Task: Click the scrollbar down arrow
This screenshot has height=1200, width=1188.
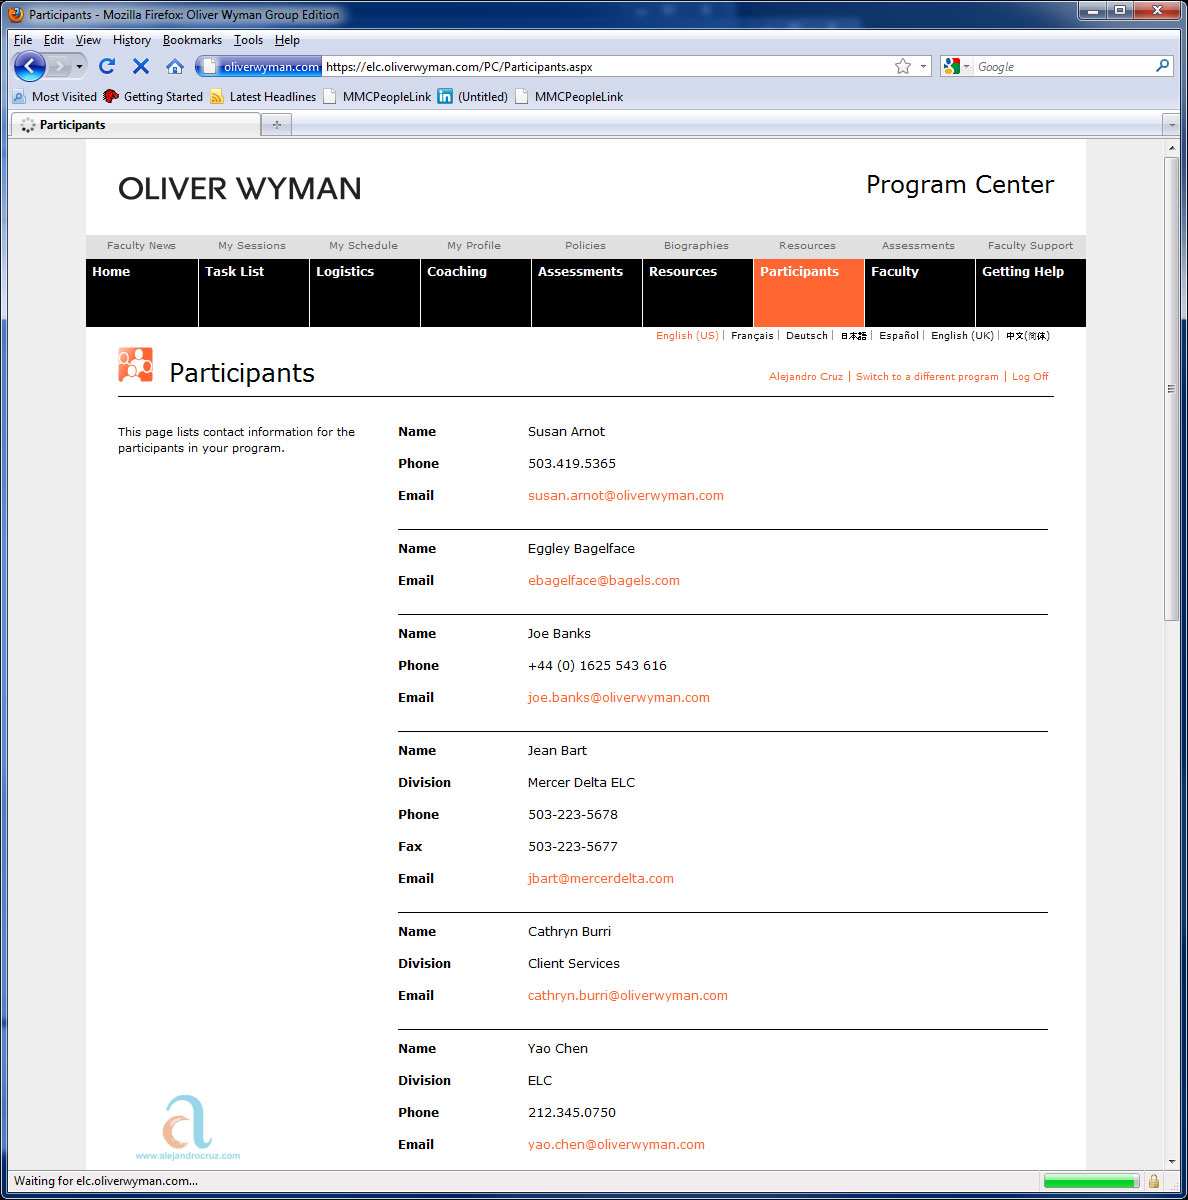Action: point(1171,1161)
